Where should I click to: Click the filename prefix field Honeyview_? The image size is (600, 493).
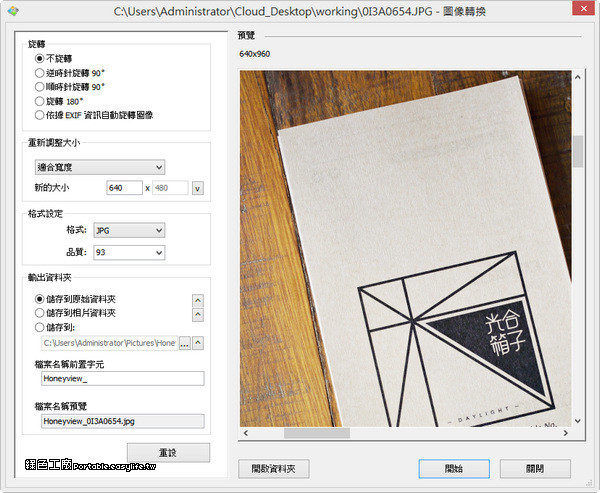[x=123, y=379]
